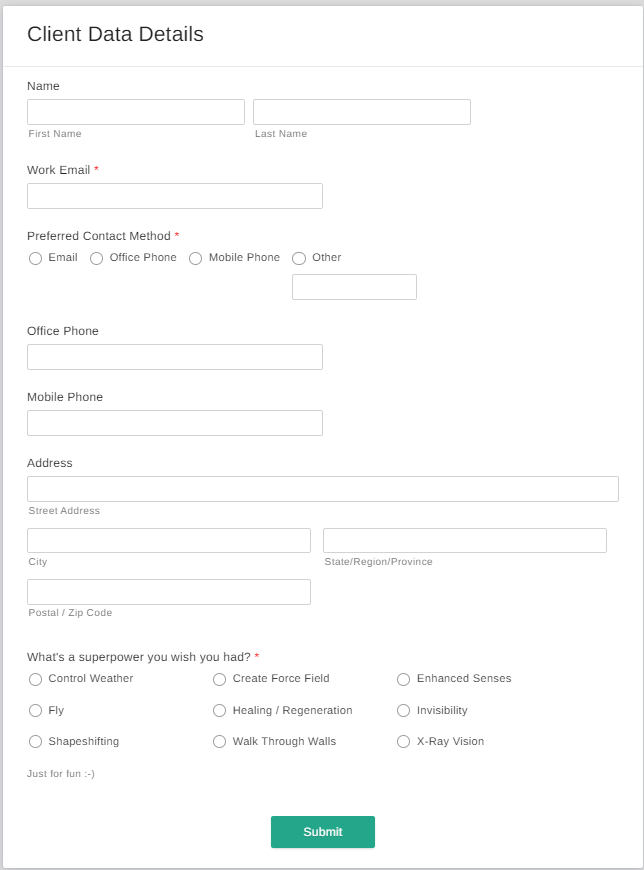The image size is (644, 870).
Task: Submit the client data form
Action: (323, 832)
